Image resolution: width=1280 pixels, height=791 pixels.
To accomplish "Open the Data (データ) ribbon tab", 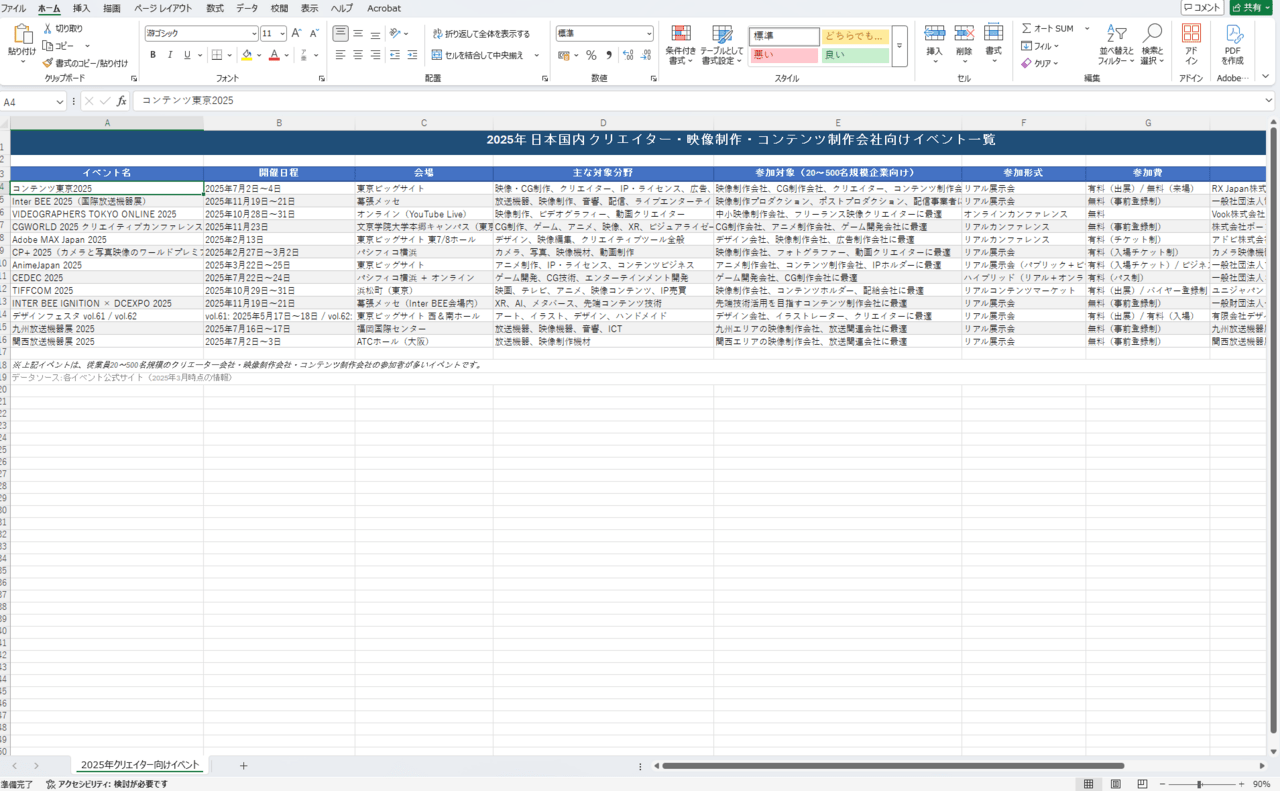I will [x=246, y=8].
